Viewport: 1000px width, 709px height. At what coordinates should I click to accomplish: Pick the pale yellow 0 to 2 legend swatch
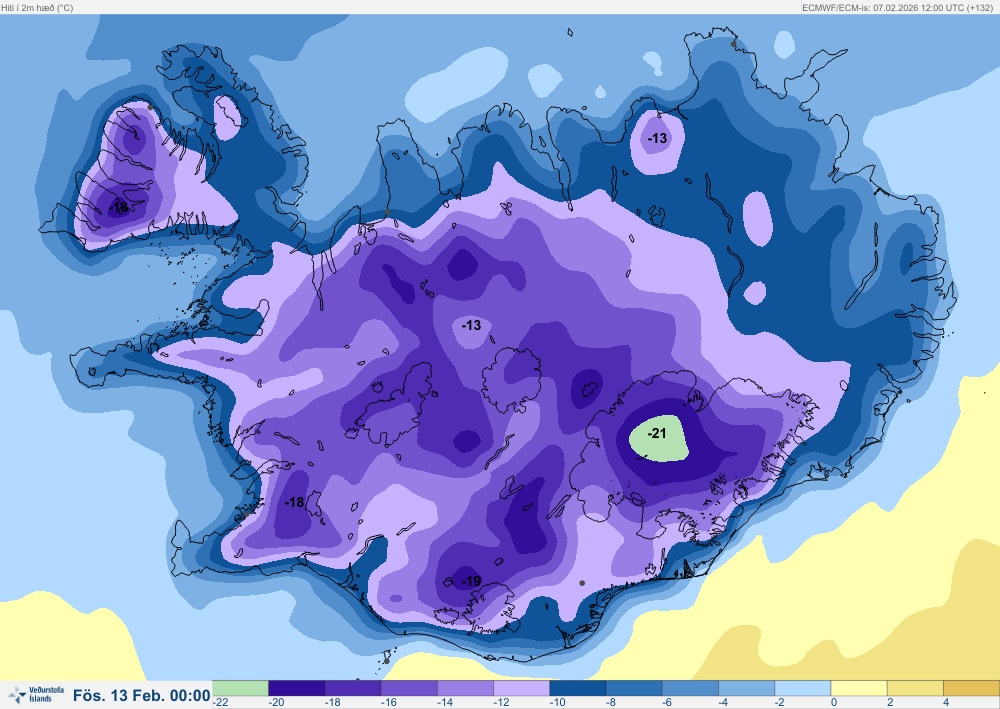858,688
